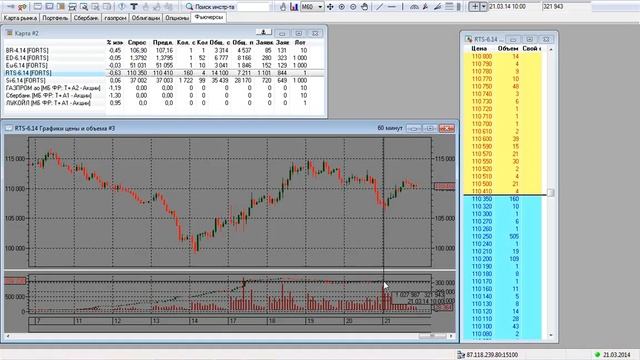
Task: Click the move chart arrows icon
Action: coord(330,7)
